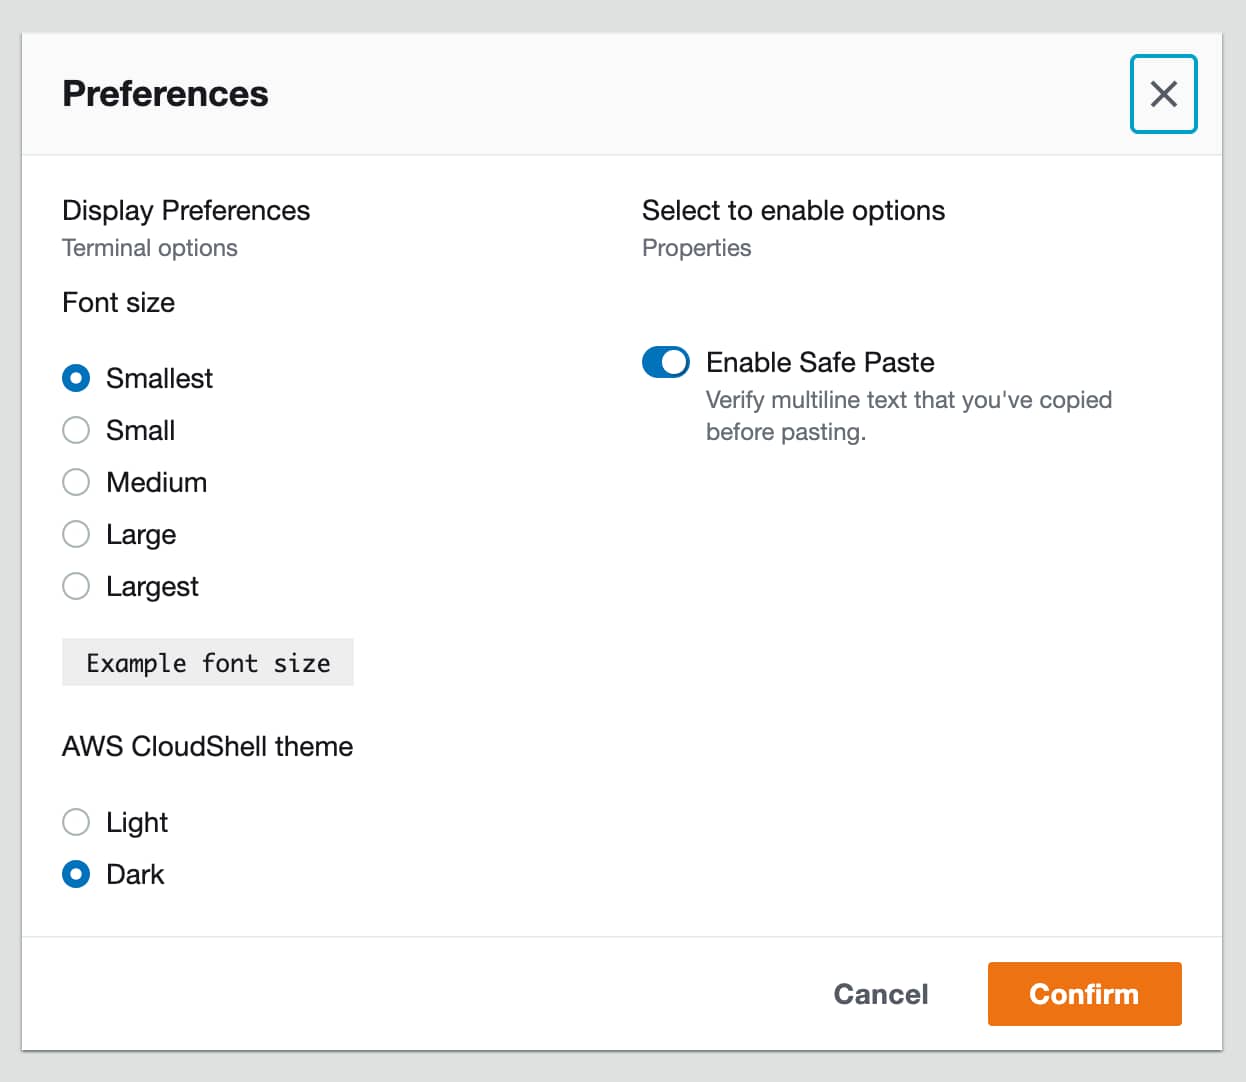
Task: Switch CloudShell theme to Light
Action: pyautogui.click(x=76, y=822)
